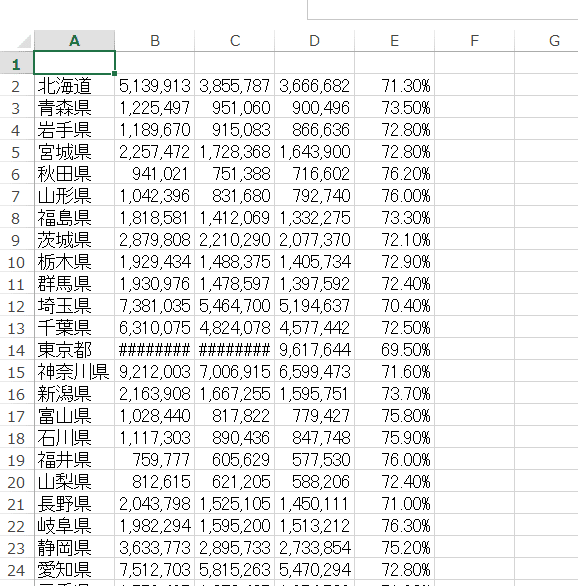Click cell with value 5,194,637
578x586 pixels.
click(315, 306)
